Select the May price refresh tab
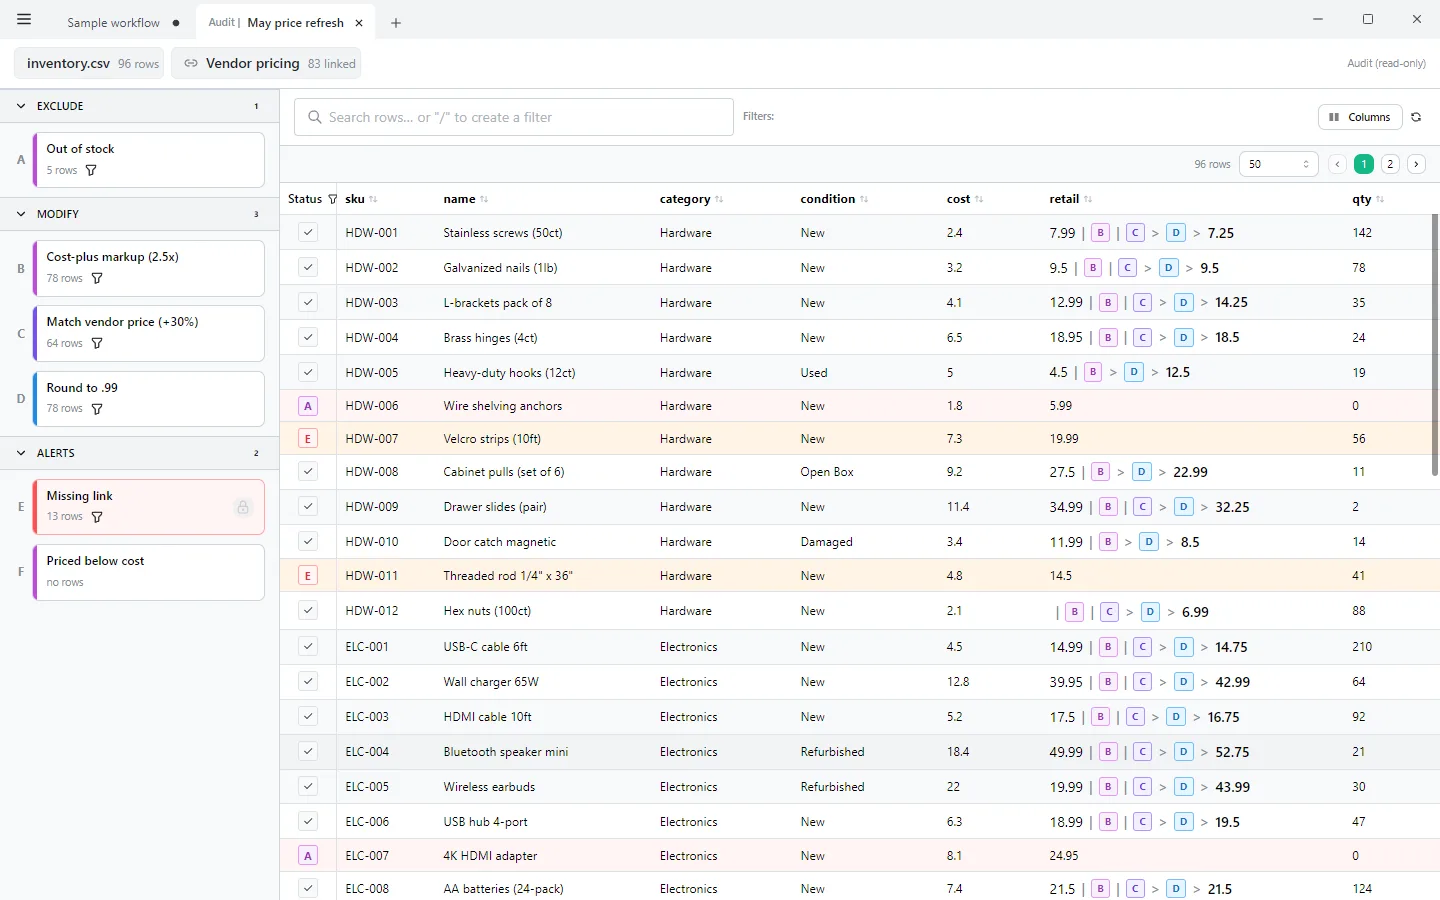1440x900 pixels. tap(286, 23)
